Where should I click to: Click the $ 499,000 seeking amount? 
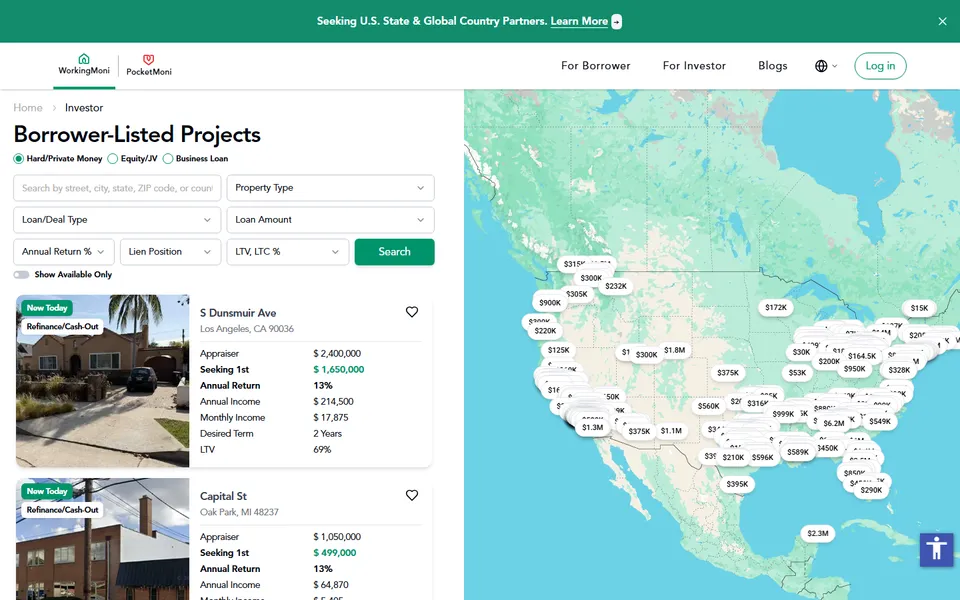click(x=334, y=552)
